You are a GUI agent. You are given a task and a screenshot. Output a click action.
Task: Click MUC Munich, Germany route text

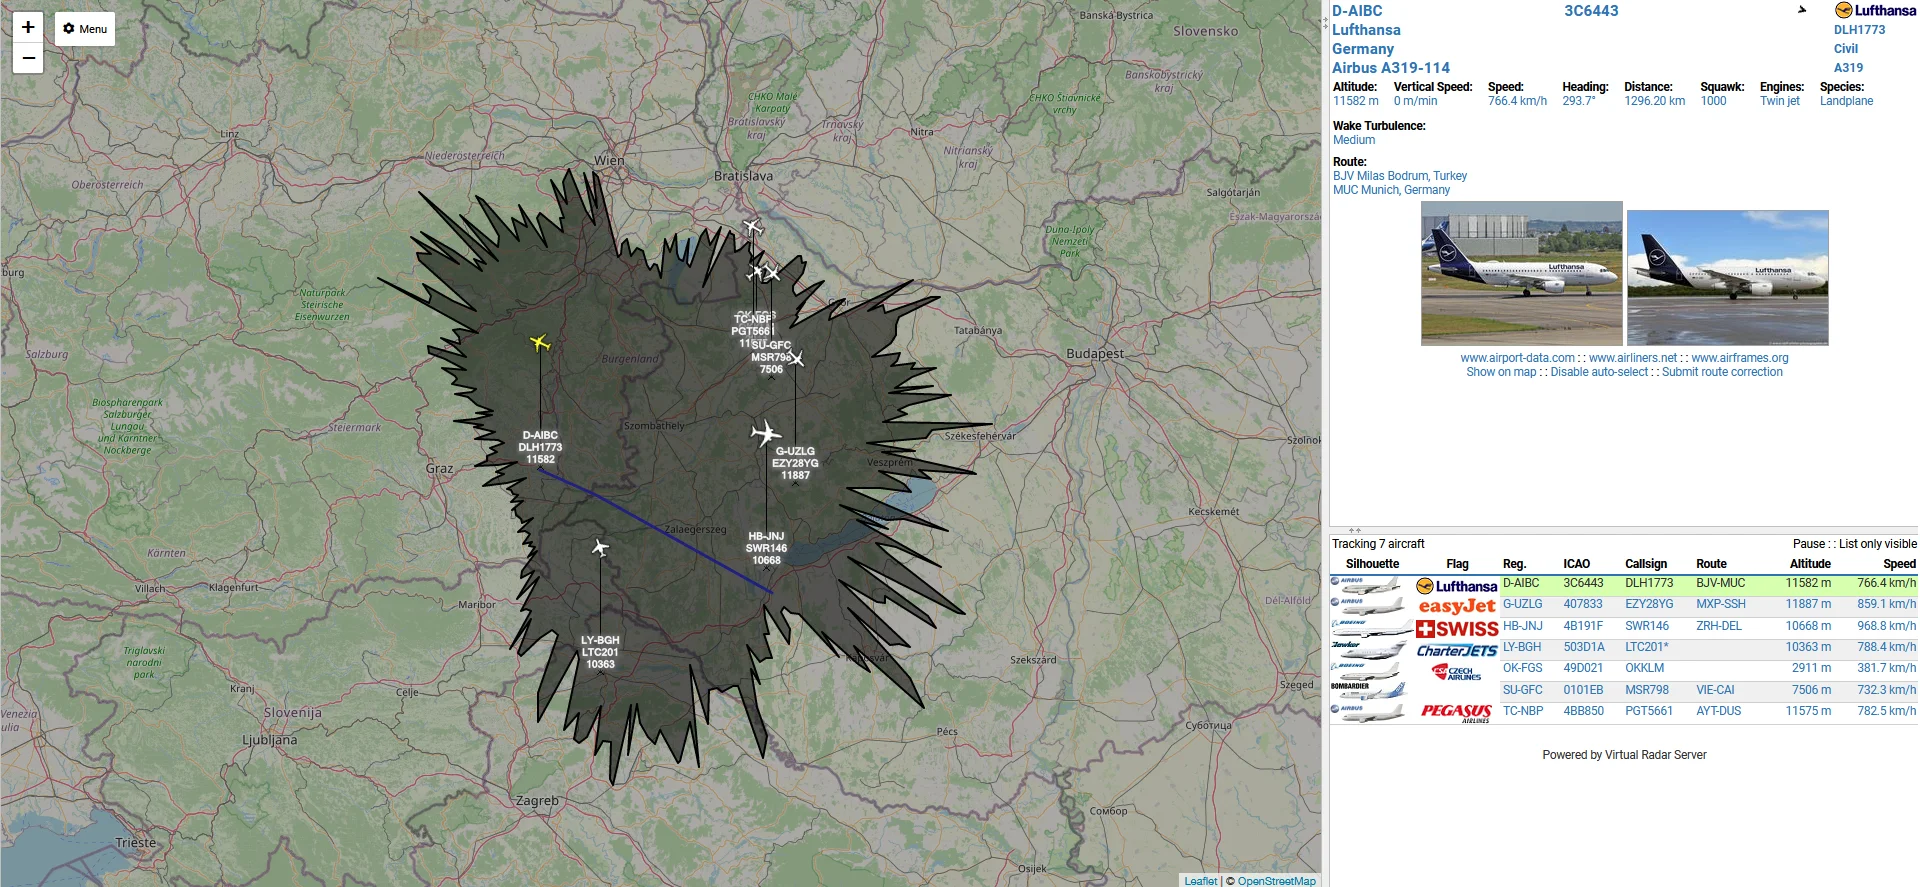(x=1391, y=190)
